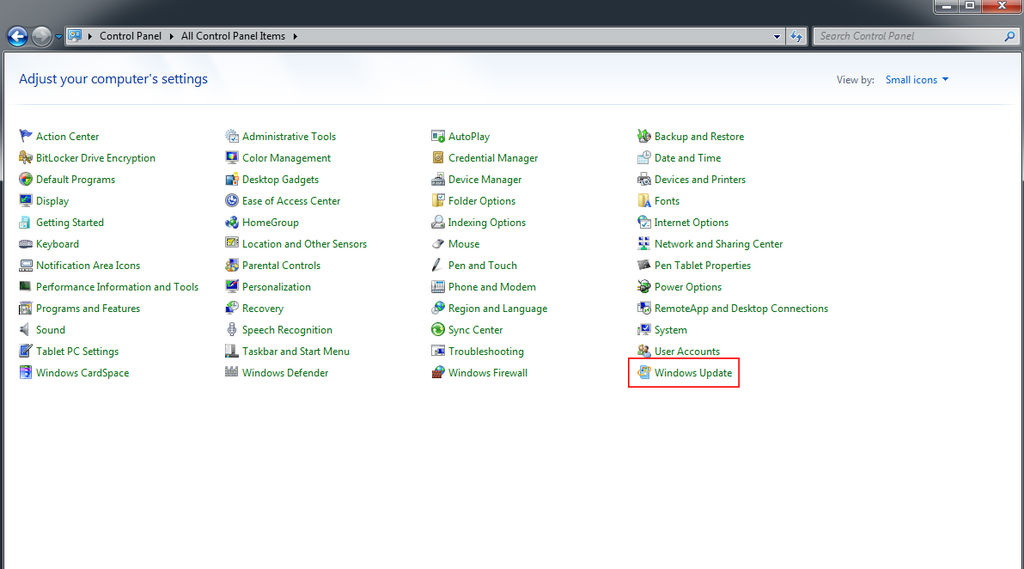
Task: Open the View by Small icons dropdown
Action: tap(917, 80)
